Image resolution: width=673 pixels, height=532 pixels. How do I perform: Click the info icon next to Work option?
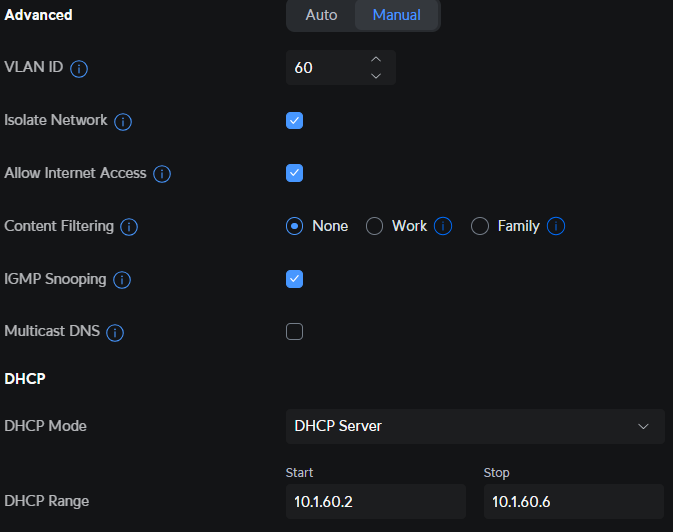(443, 226)
